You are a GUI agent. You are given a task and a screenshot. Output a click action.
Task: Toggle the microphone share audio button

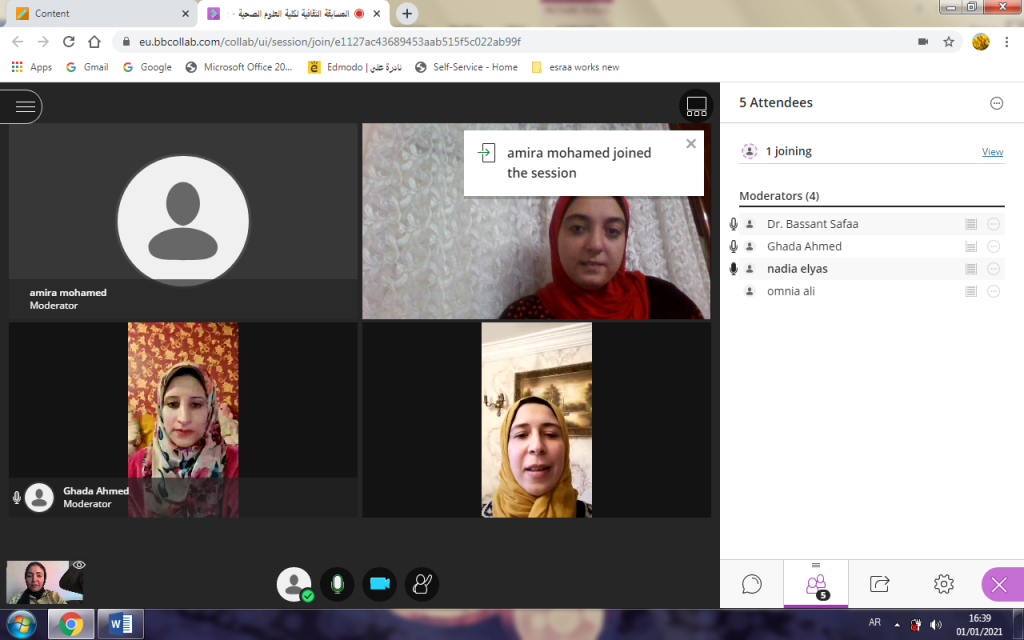337,584
